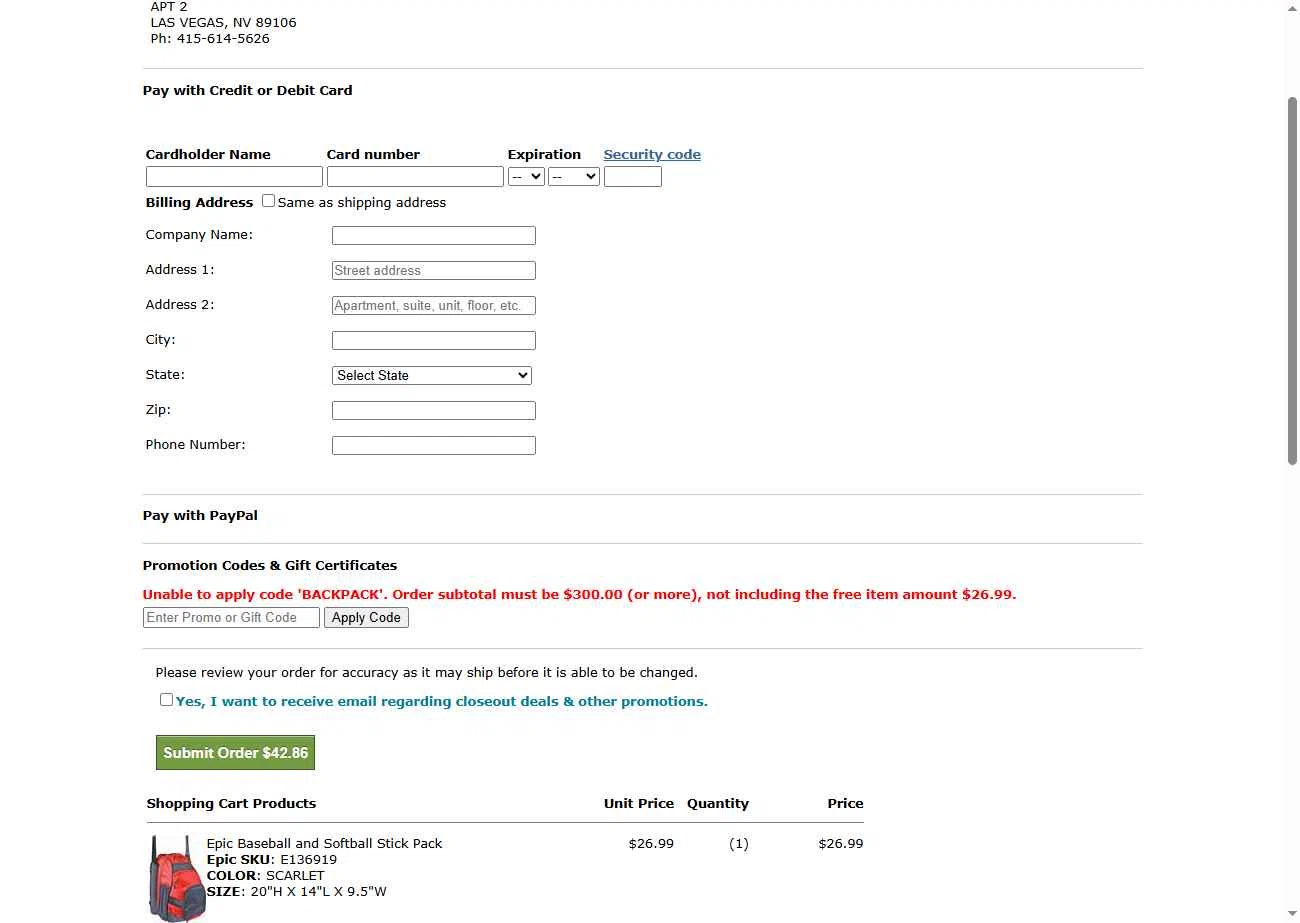Viewport: 1300px width, 923px height.
Task: Open the expiration year dropdown
Action: (573, 177)
